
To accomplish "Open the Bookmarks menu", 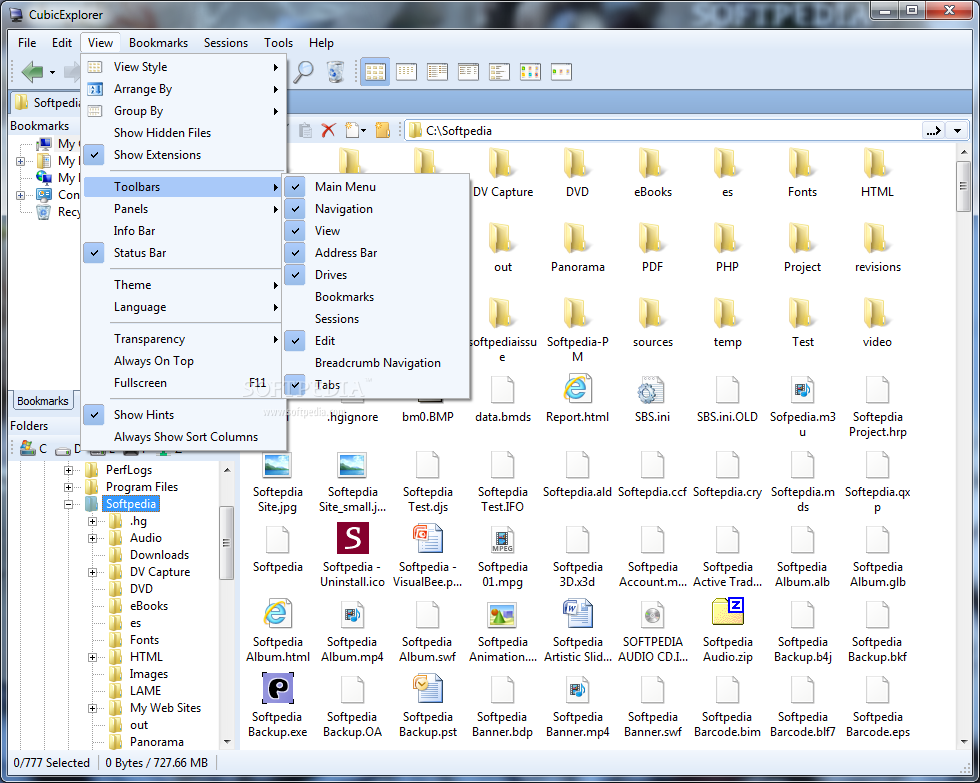I will point(158,42).
